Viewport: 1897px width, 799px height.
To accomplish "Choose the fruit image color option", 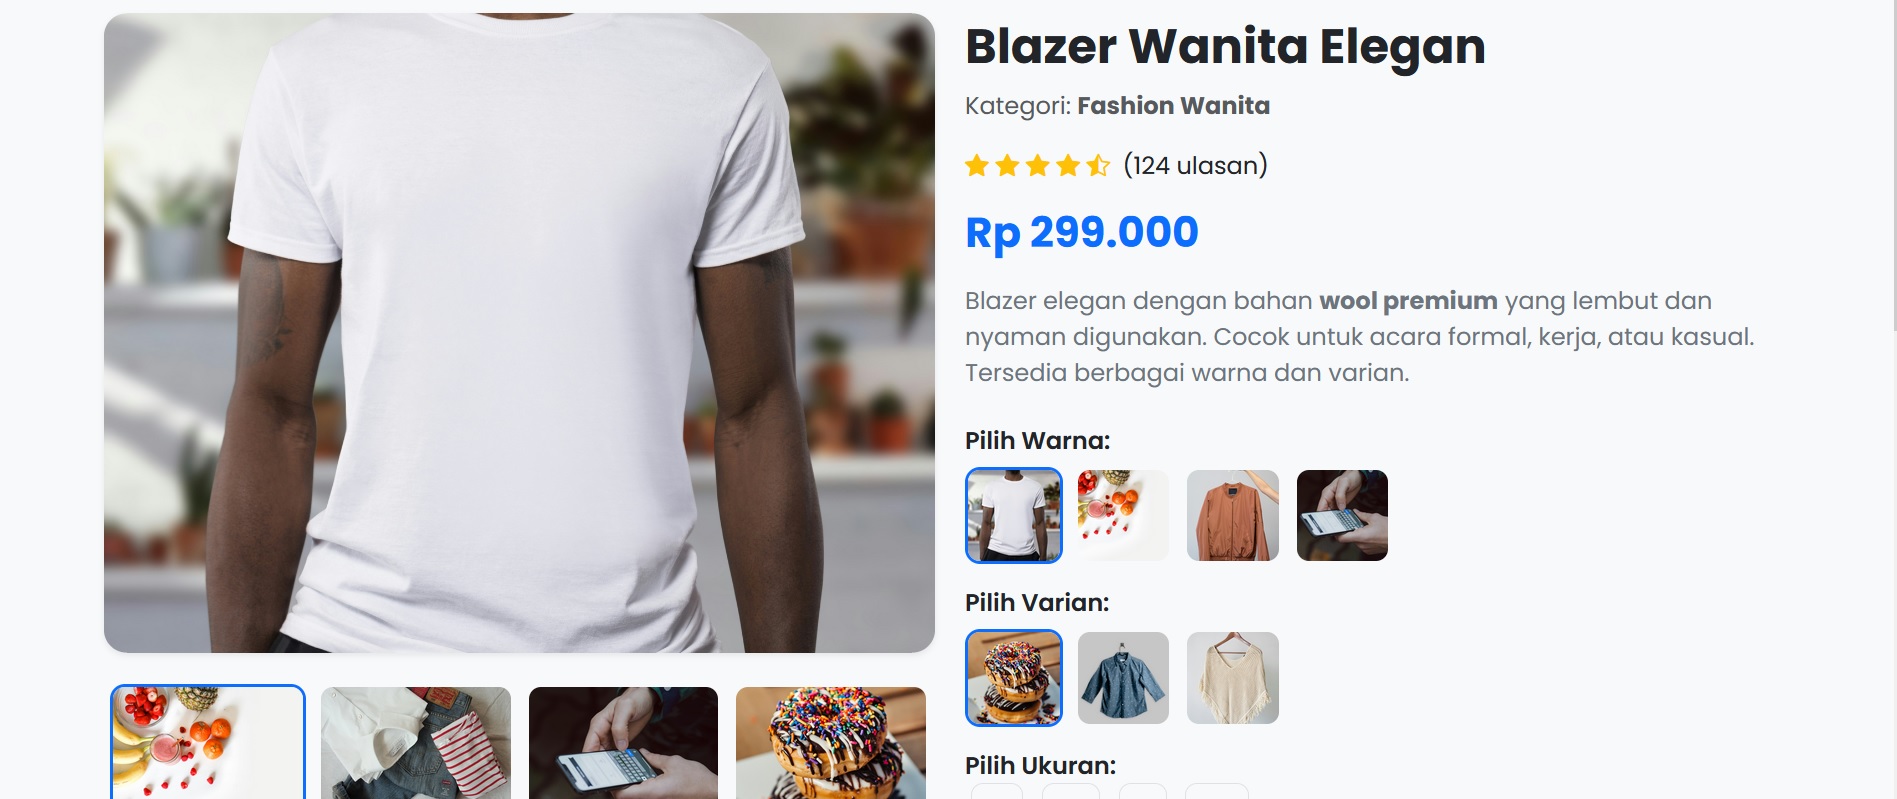I will click(x=1123, y=515).
